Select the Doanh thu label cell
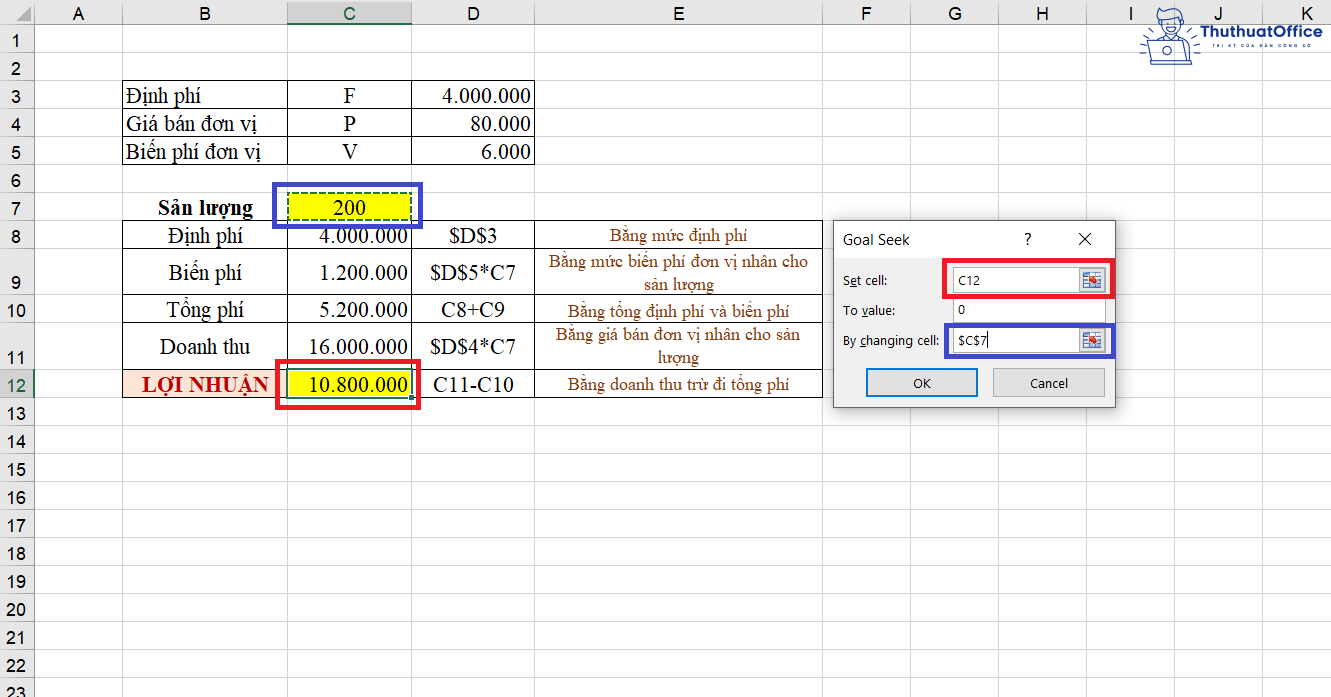The width and height of the screenshot is (1331, 697). click(x=204, y=345)
